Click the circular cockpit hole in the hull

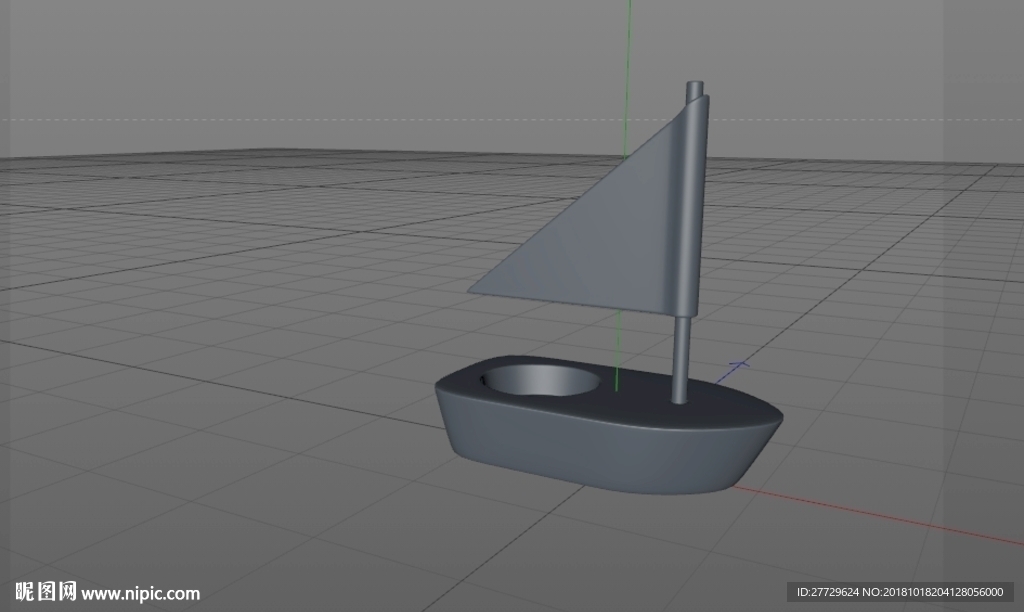click(x=541, y=381)
